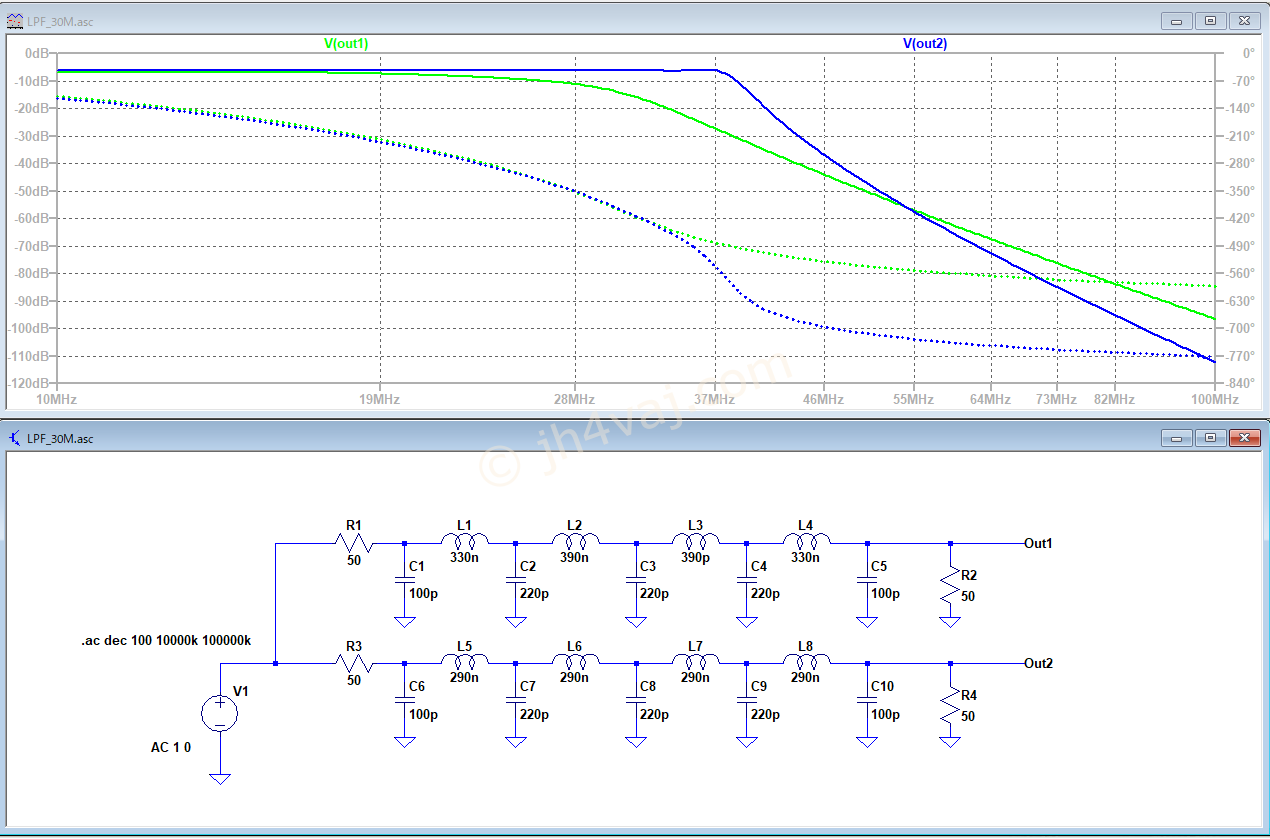Click the -120dB label on magnitude axis
This screenshot has width=1270, height=839.
coord(29,384)
